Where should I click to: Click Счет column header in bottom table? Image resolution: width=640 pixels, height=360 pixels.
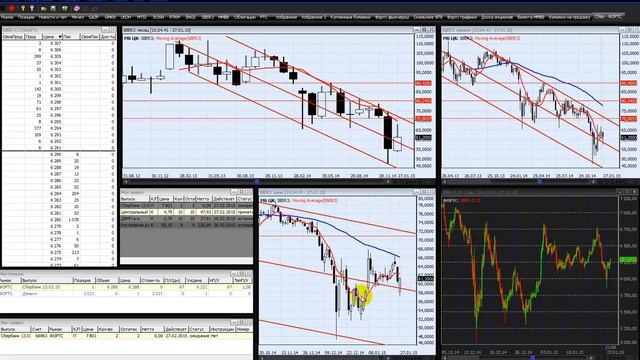pos(41,329)
